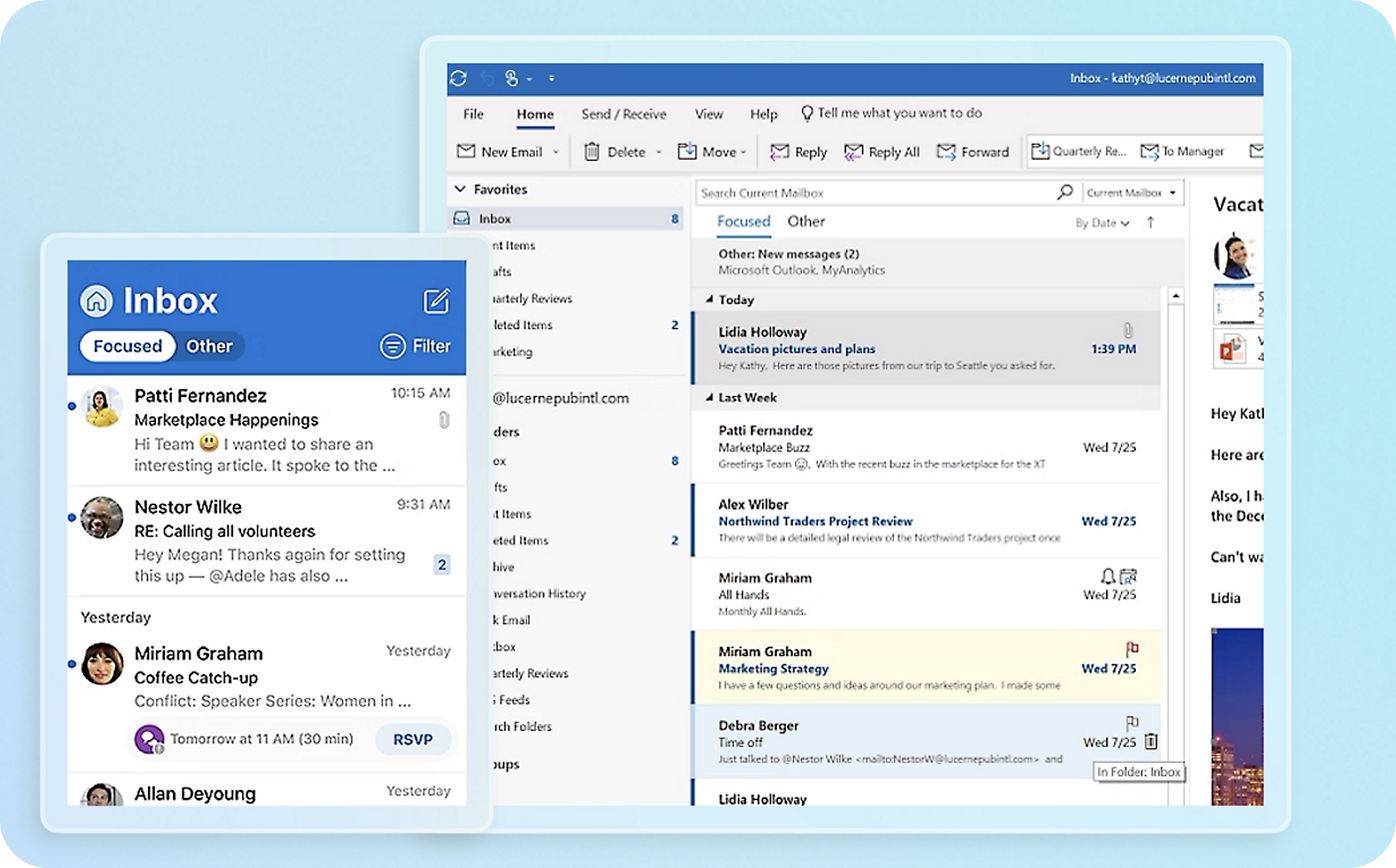Click the Delete trash icon in ribbon
Screen dimensions: 1396x868
(x=592, y=151)
